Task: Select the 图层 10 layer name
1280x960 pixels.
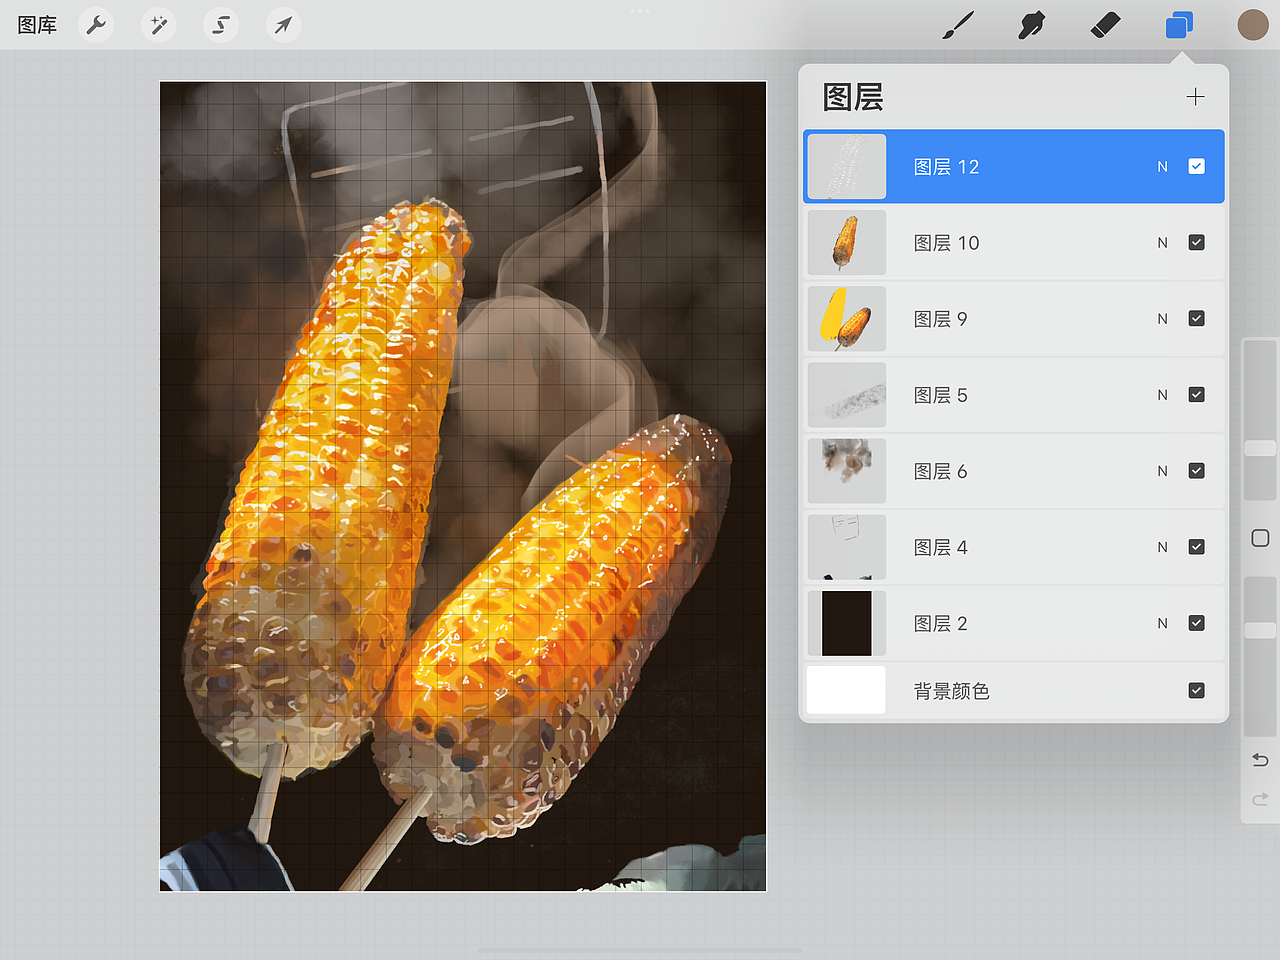Action: [946, 243]
